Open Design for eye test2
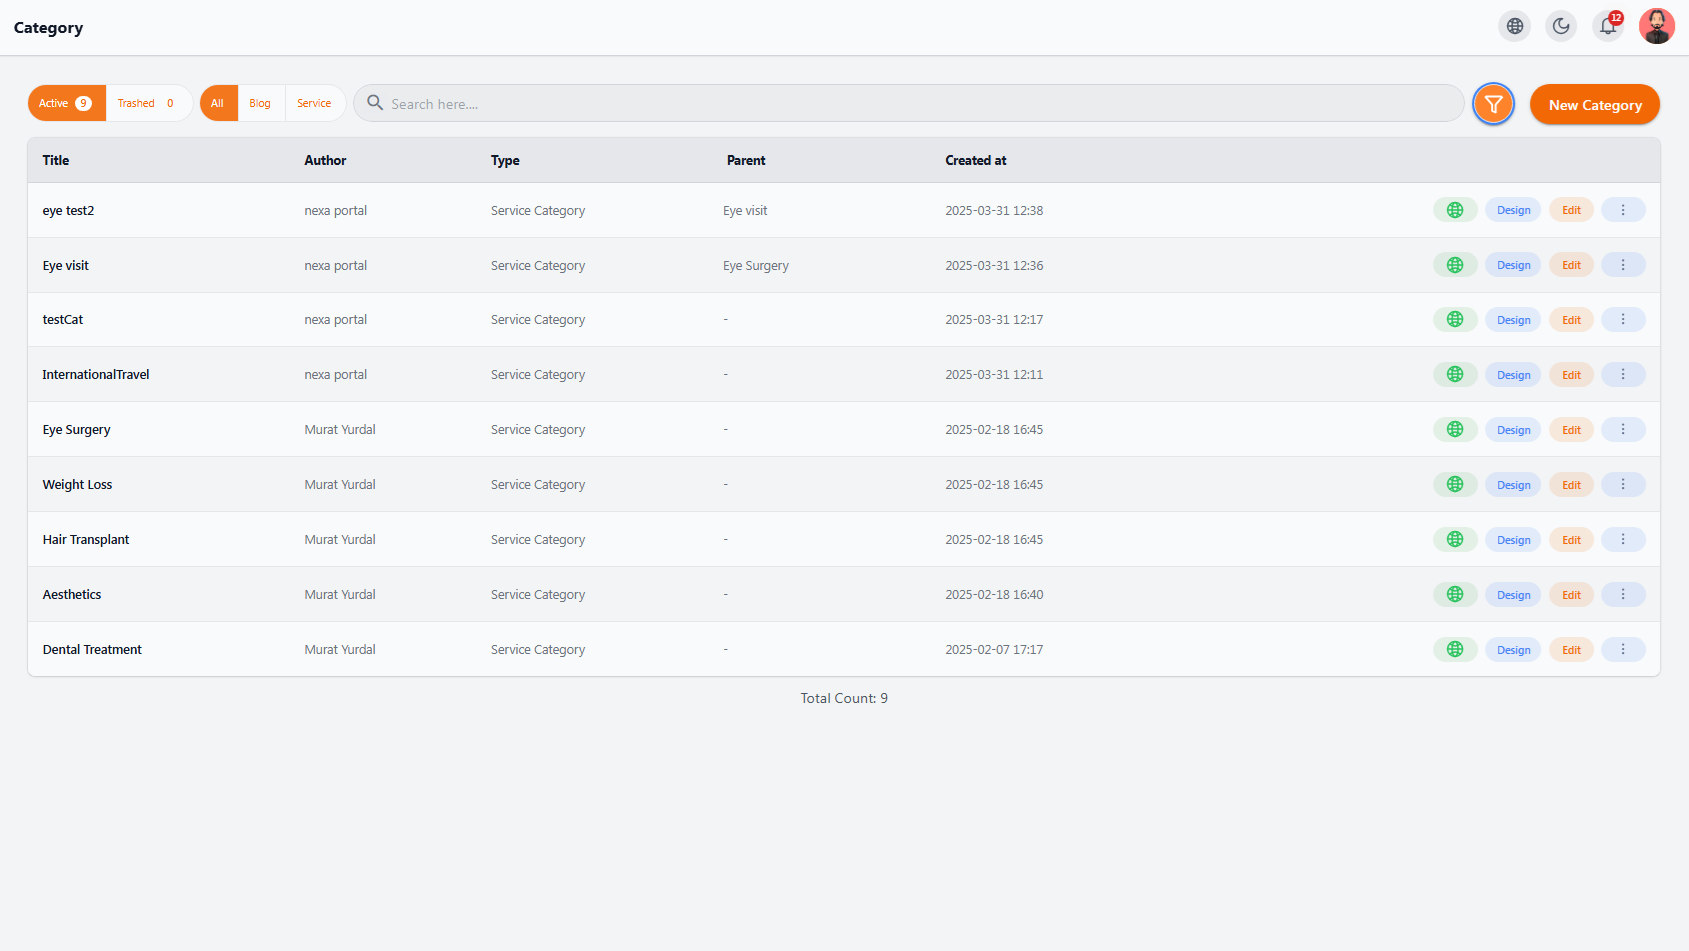 pos(1513,210)
